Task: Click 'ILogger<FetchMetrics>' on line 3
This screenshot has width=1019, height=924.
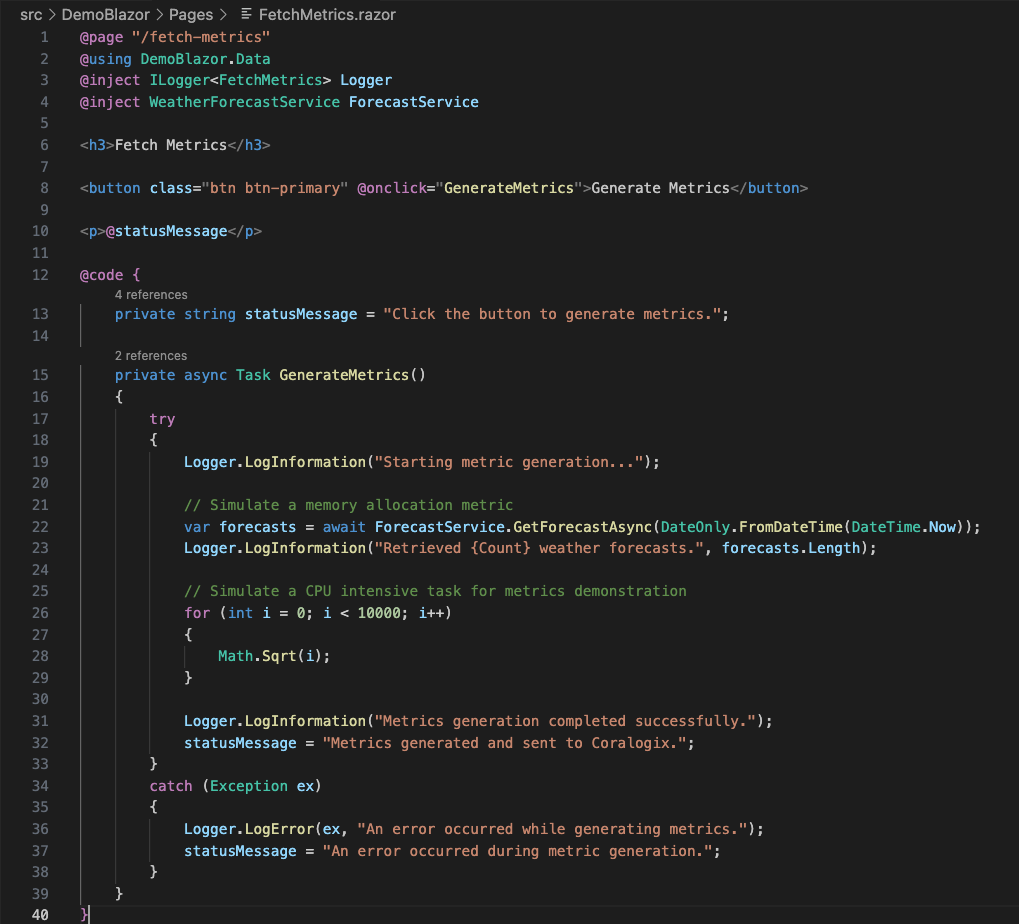Action: click(240, 80)
